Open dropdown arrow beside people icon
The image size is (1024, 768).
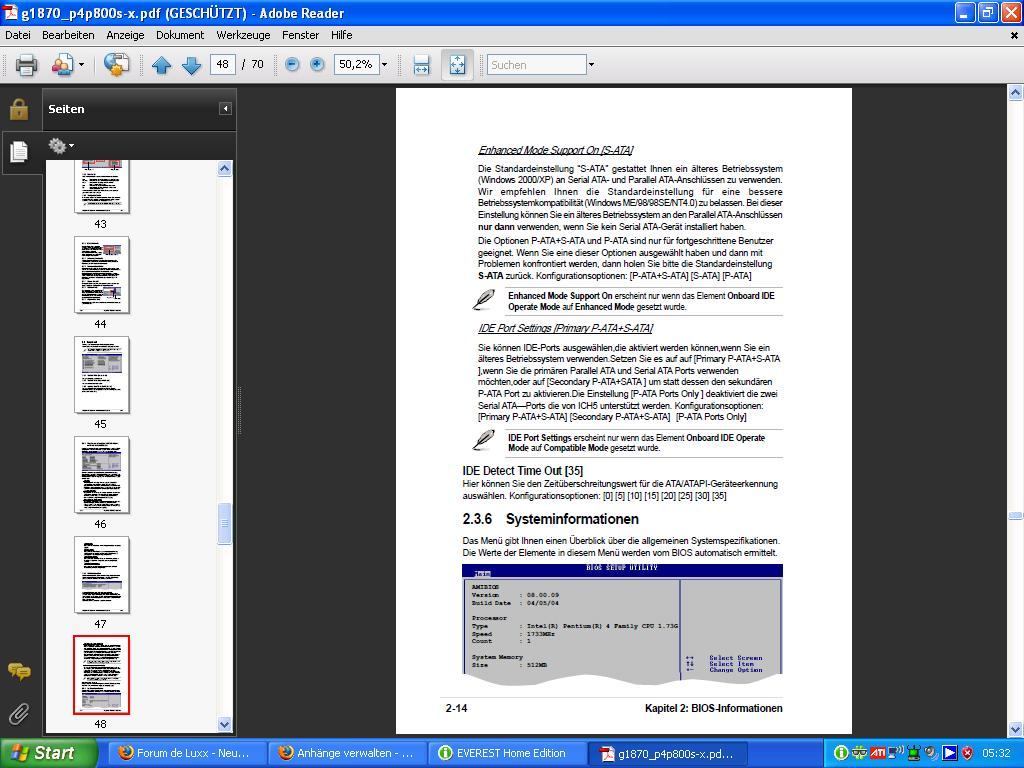point(82,65)
